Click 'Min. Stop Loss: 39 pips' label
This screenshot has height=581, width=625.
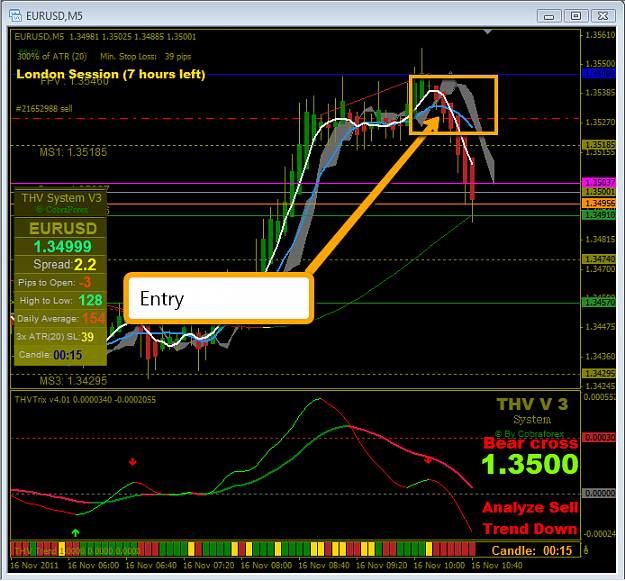[145, 57]
